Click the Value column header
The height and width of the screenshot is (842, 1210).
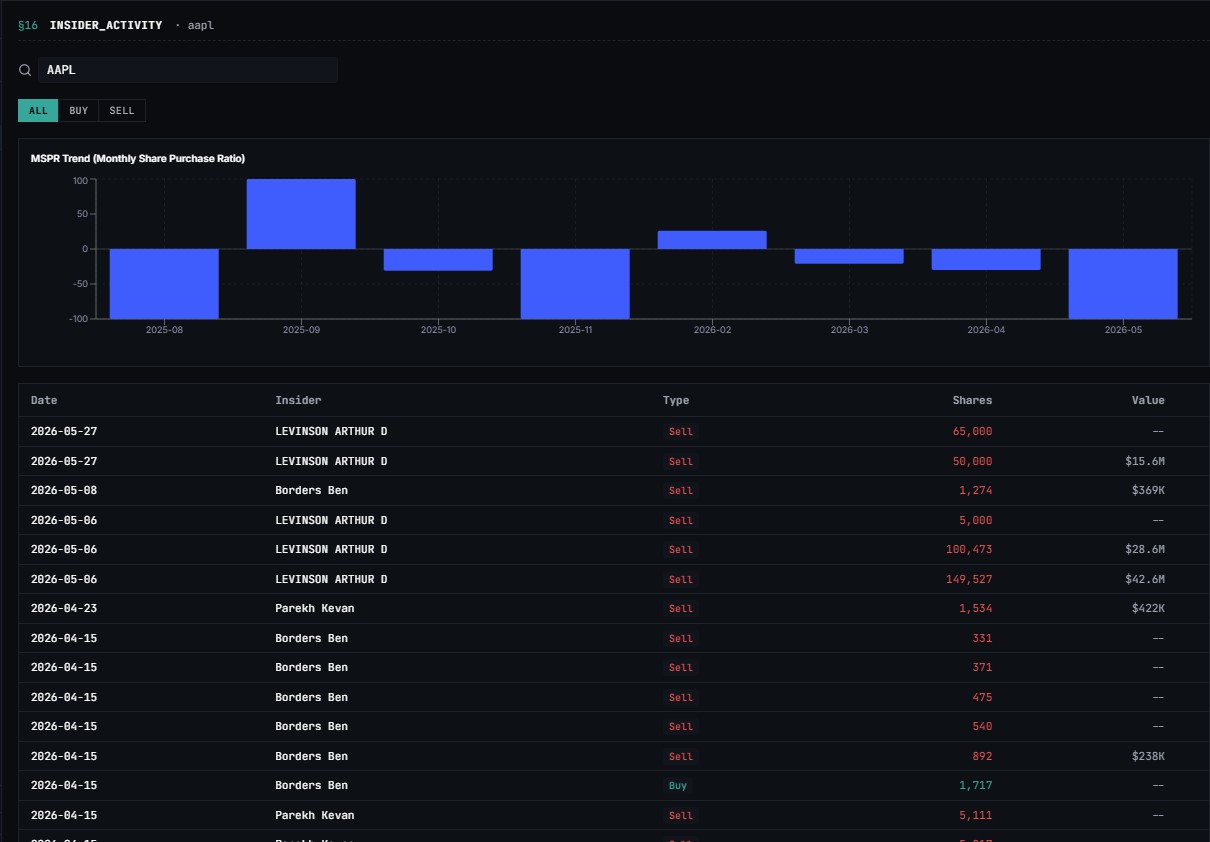tap(1148, 400)
